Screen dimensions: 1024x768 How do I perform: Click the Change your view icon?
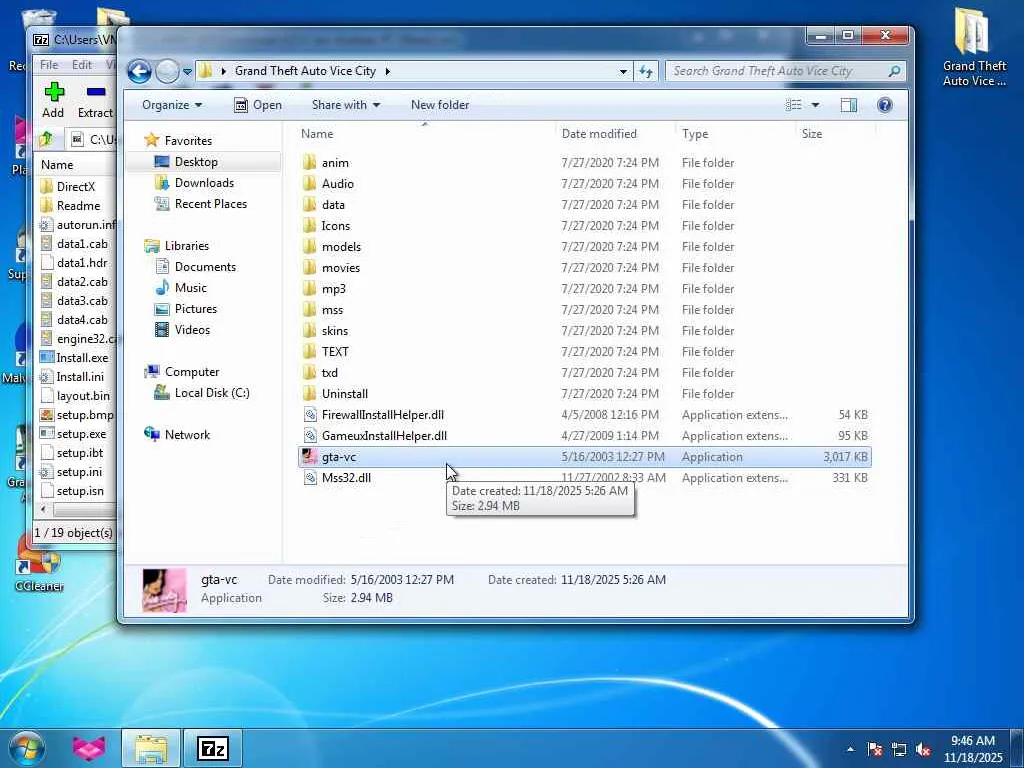[x=793, y=105]
